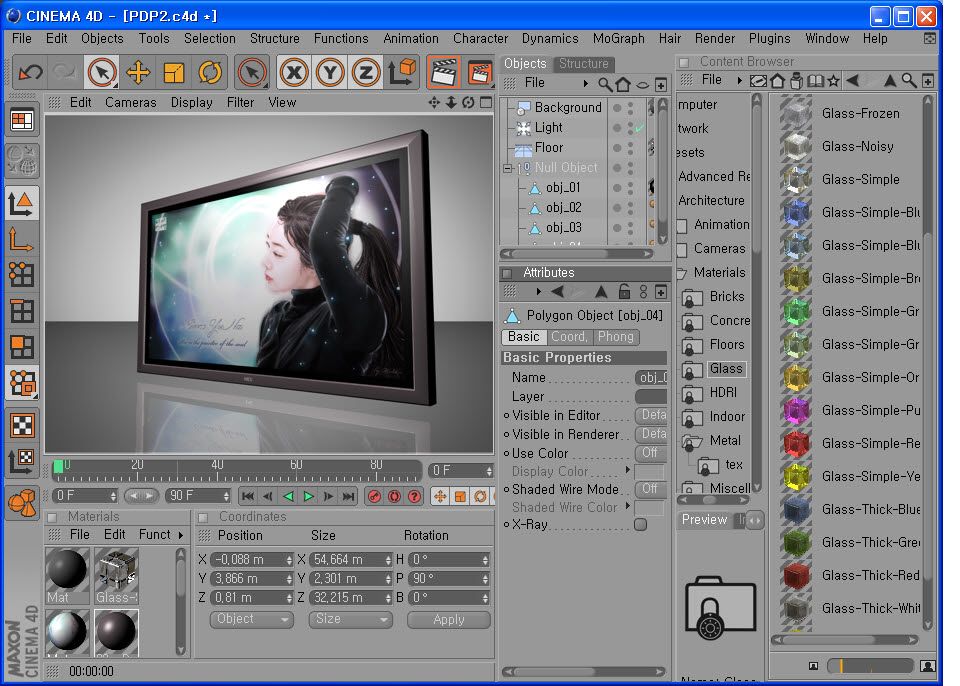
Task: Switch to the Preview tab
Action: pyautogui.click(x=705, y=520)
